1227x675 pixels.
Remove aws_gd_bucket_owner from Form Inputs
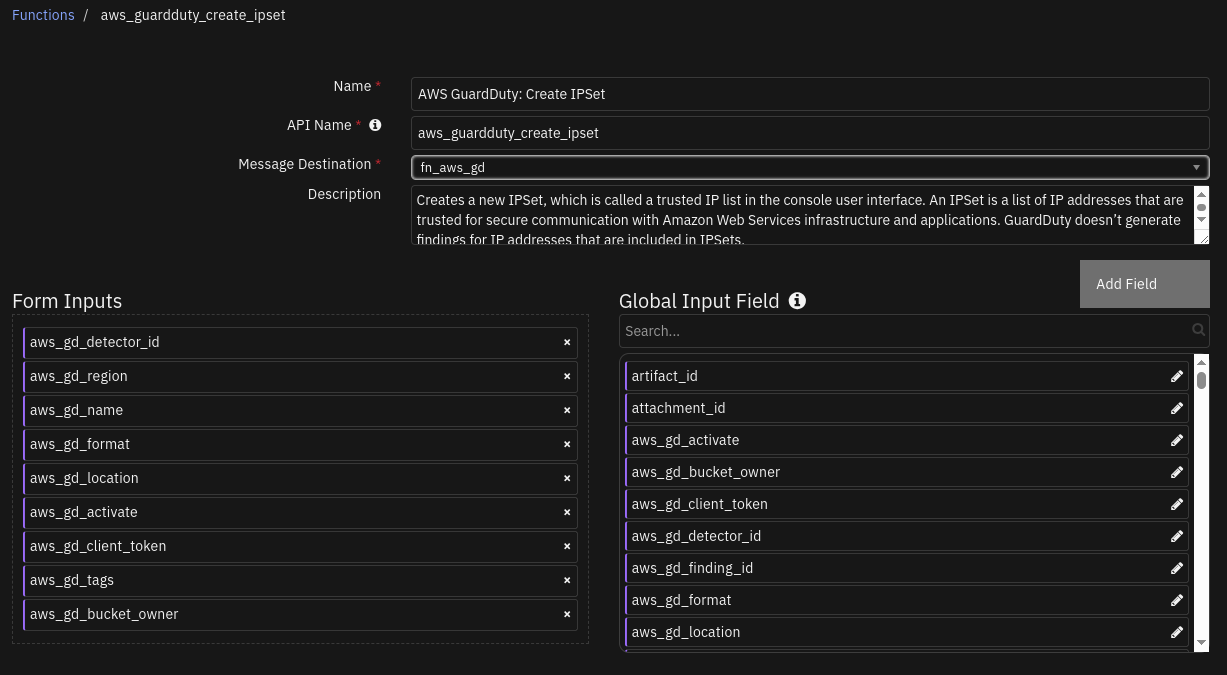pos(567,614)
